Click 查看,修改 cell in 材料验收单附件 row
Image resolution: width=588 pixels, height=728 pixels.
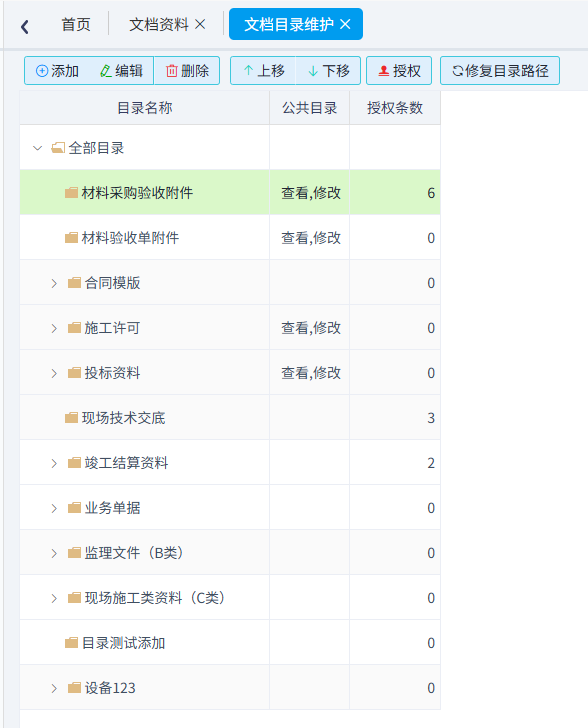[311, 238]
